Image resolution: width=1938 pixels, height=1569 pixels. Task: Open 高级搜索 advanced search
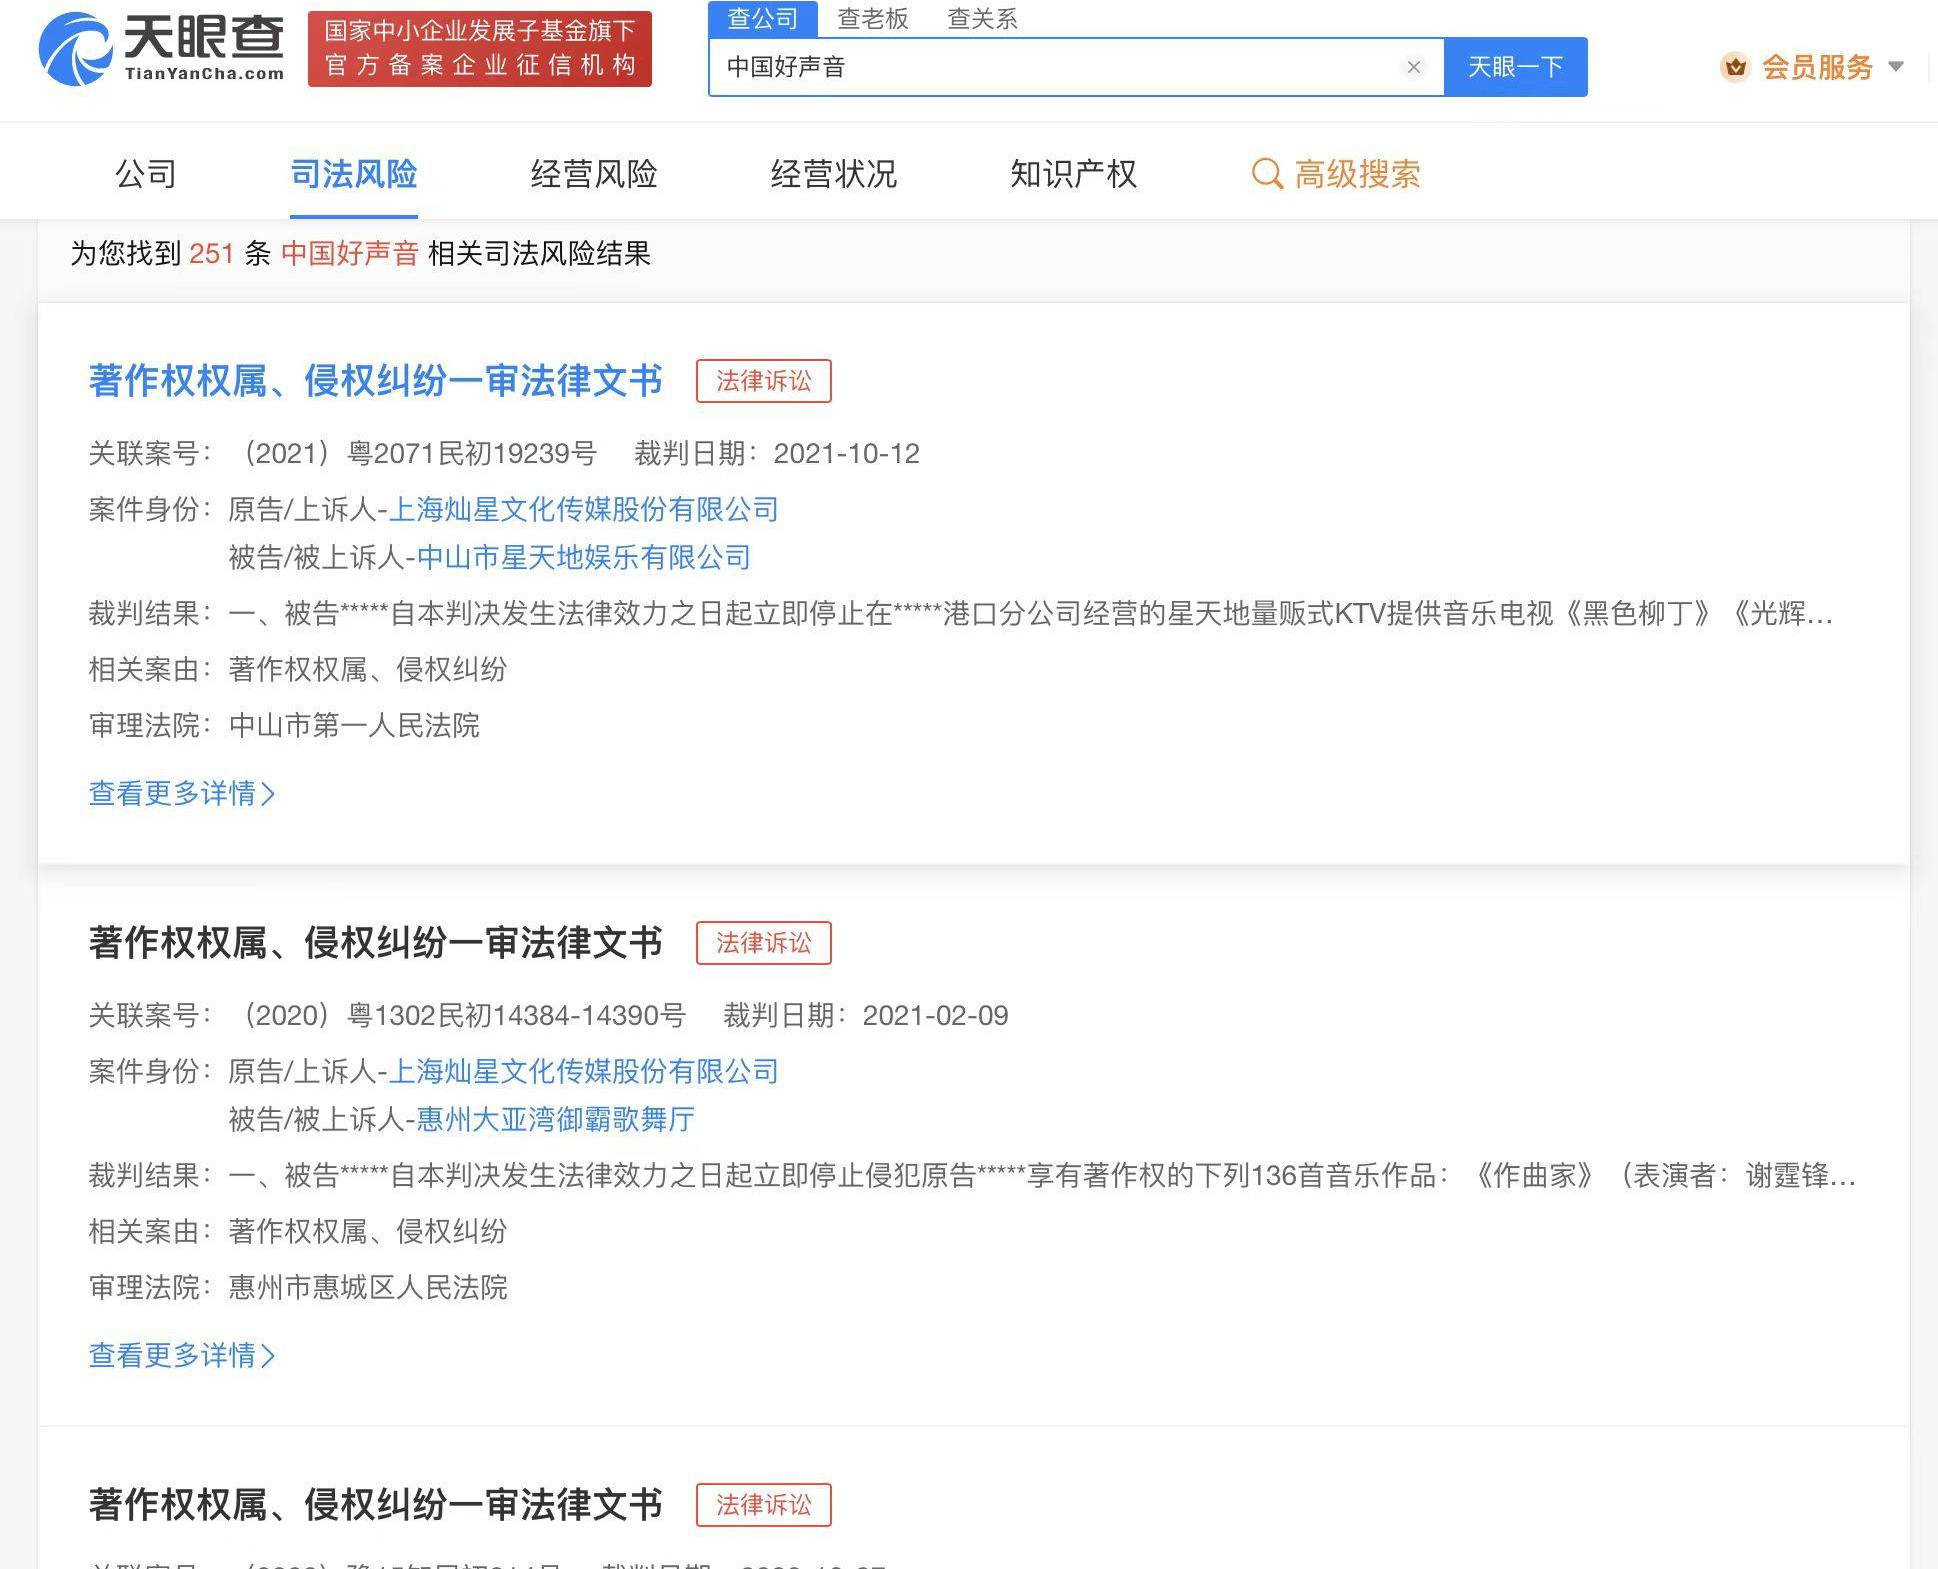[x=1357, y=174]
